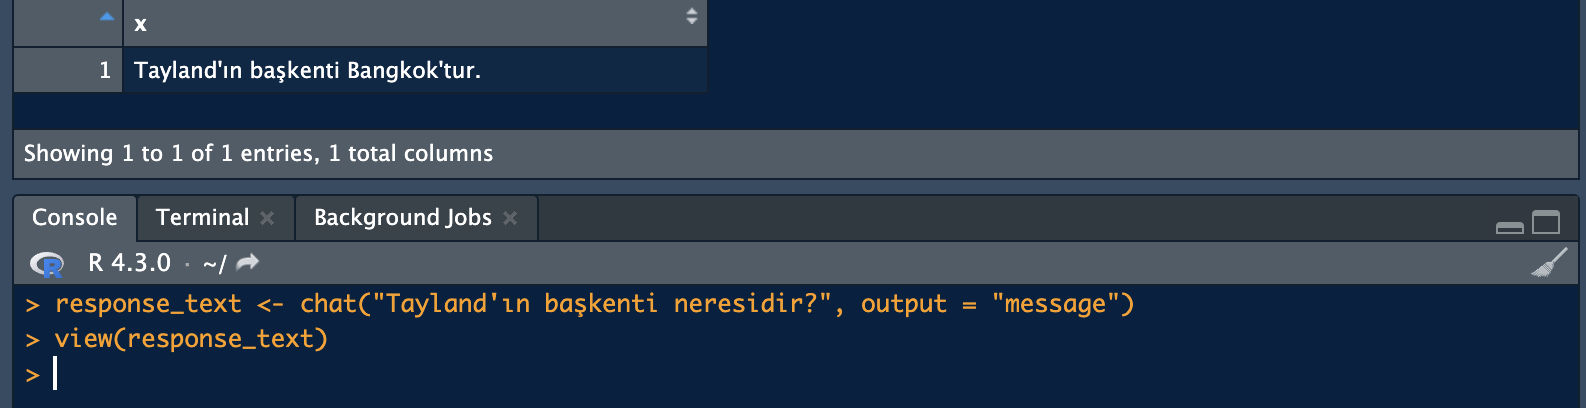
Task: Select the cell containing Bangkok'tur text
Action: pos(415,70)
